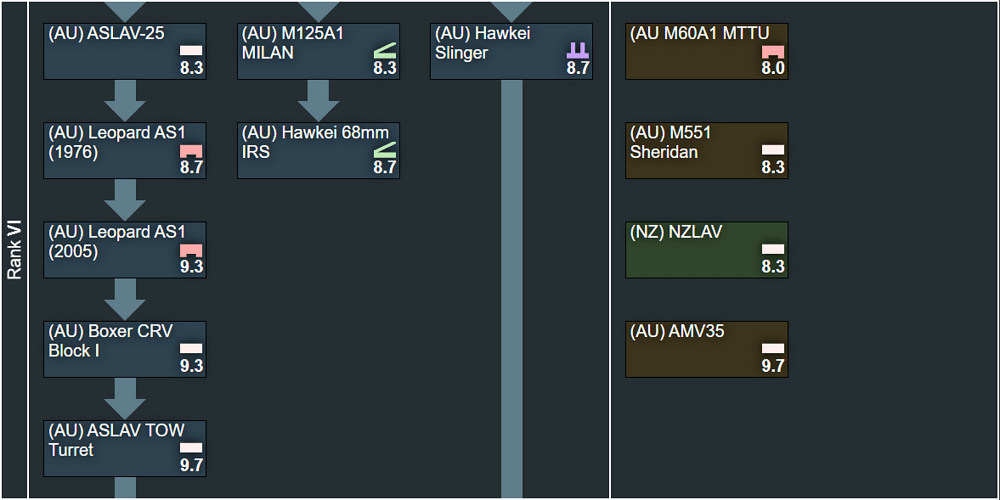
Task: Click the tank destroyer icon on Hawkei 68mm IRS
Action: [x=385, y=150]
